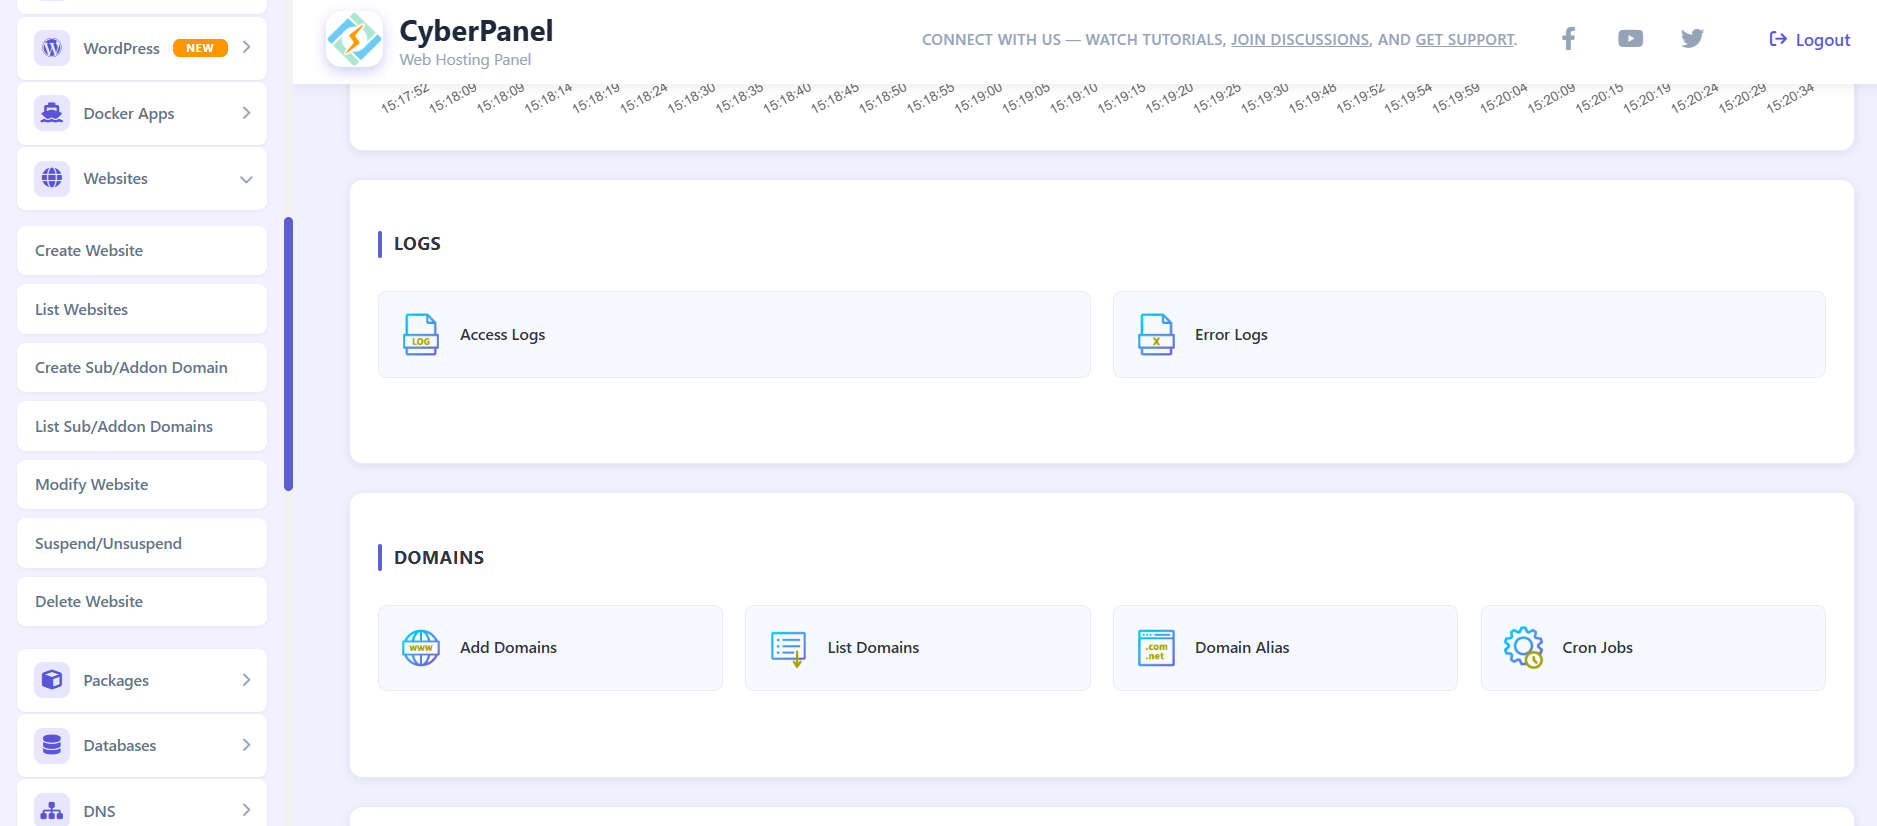This screenshot has height=826, width=1877.
Task: Open the Access Logs card
Action: [x=734, y=334]
